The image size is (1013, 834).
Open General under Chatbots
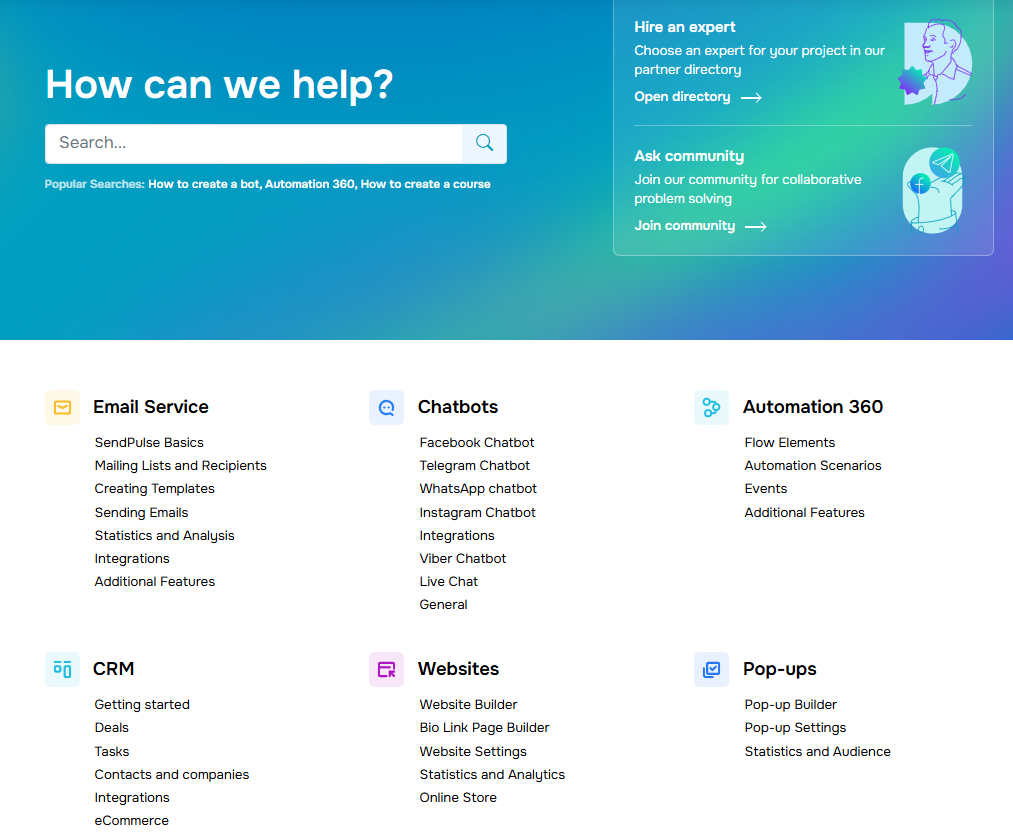(x=443, y=605)
